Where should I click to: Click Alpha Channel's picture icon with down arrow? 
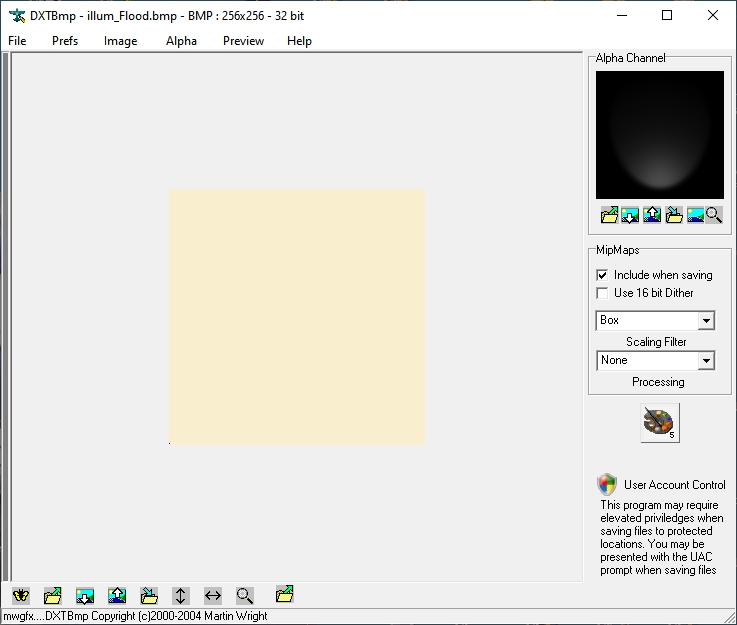click(x=630, y=215)
